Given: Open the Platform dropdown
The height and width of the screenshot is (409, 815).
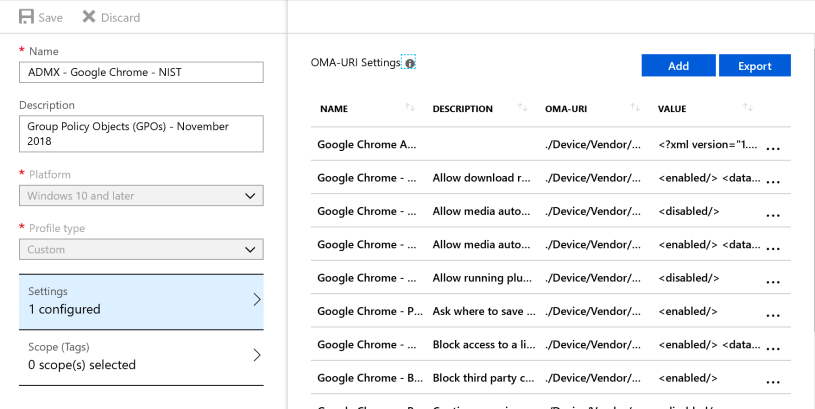Looking at the screenshot, I should 141,196.
